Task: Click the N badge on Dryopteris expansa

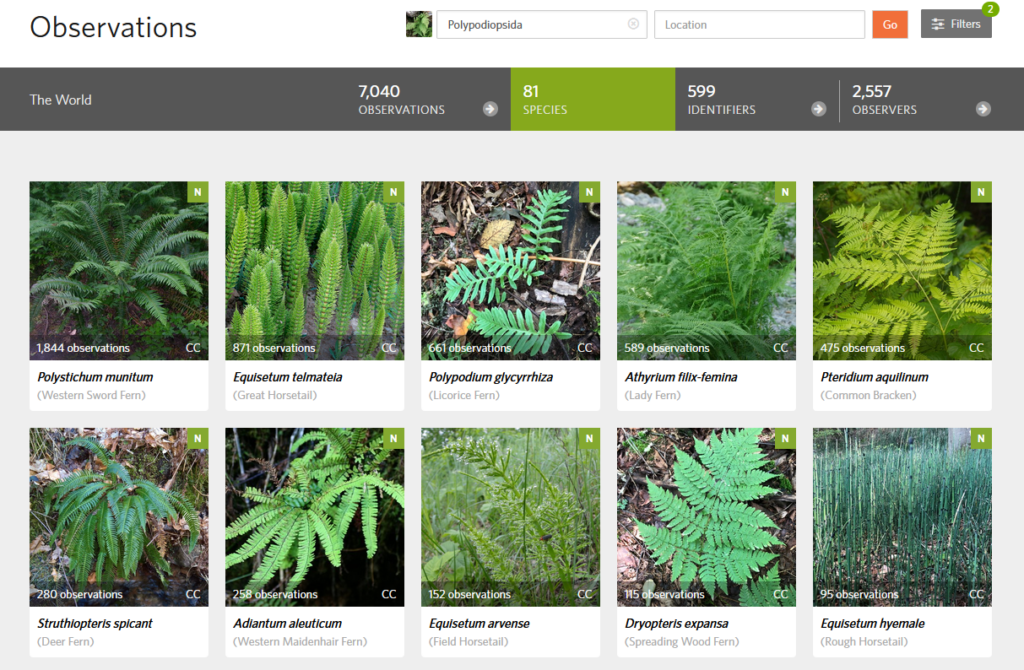Action: pyautogui.click(x=786, y=438)
